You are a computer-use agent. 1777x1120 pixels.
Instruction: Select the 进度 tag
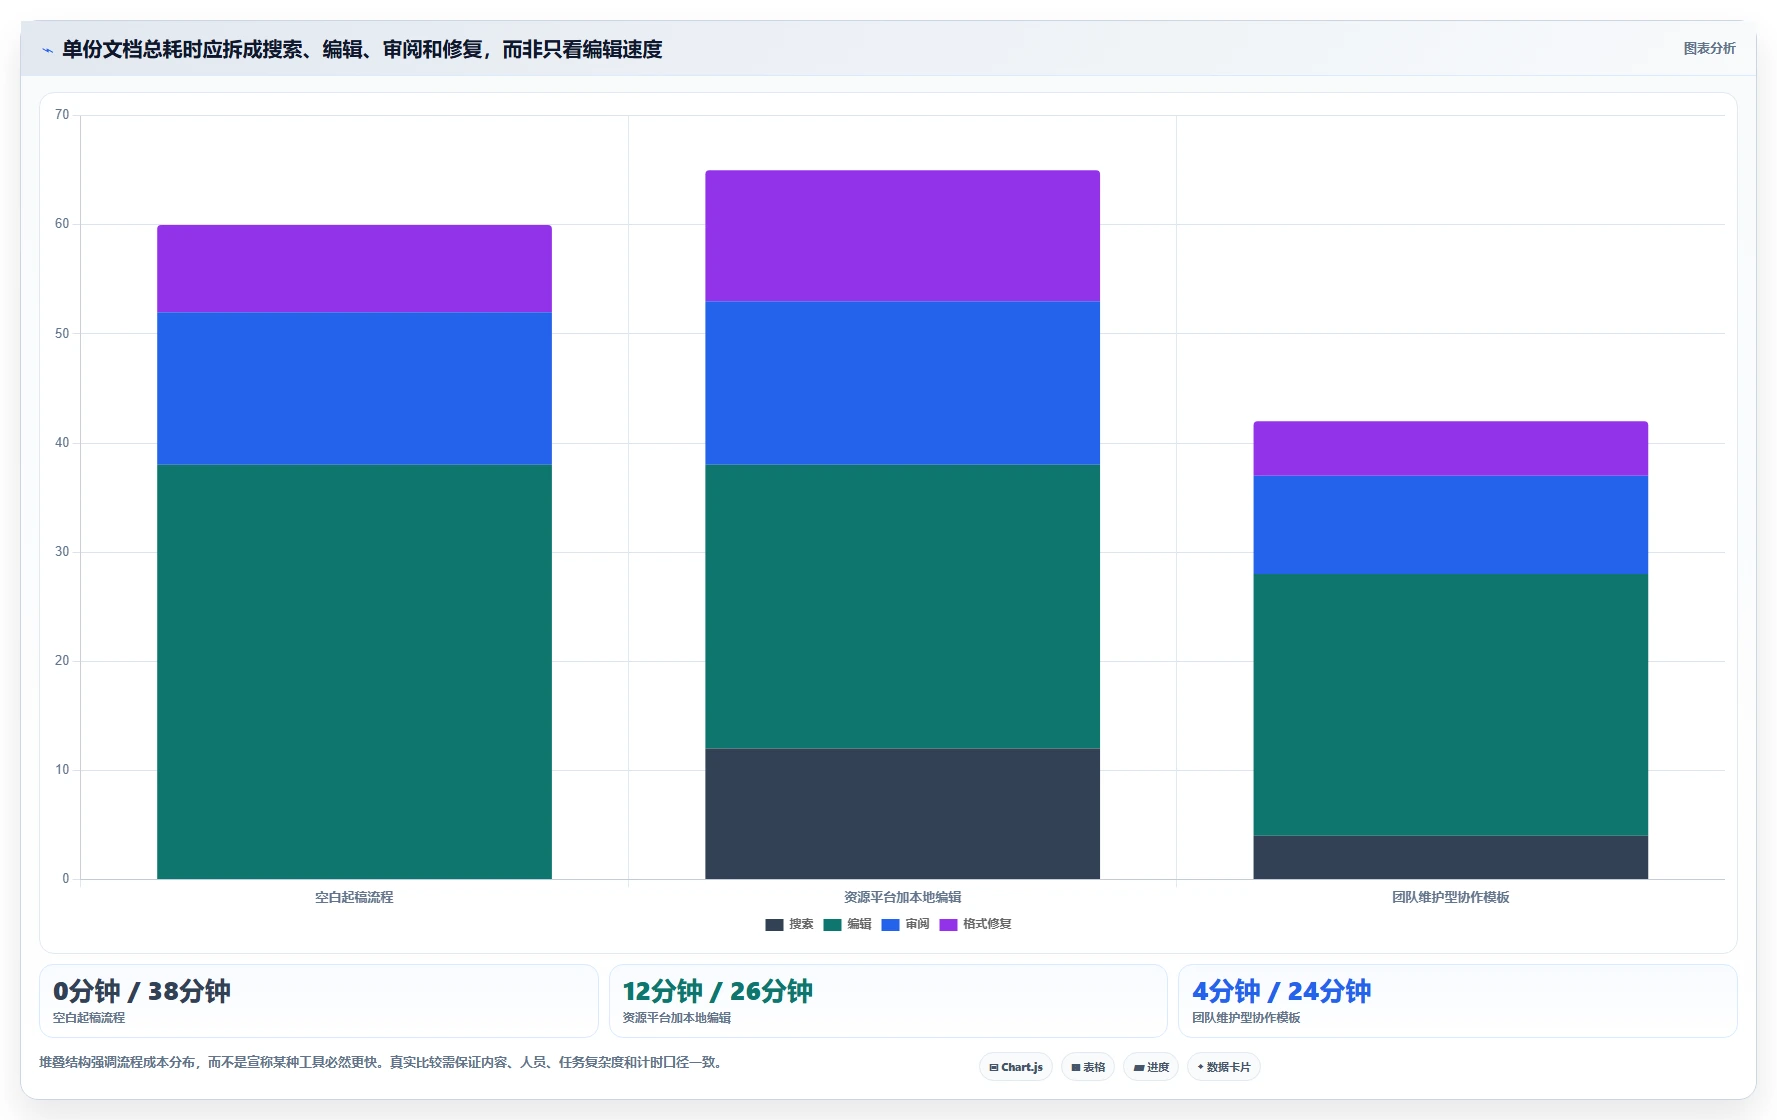point(1151,1067)
